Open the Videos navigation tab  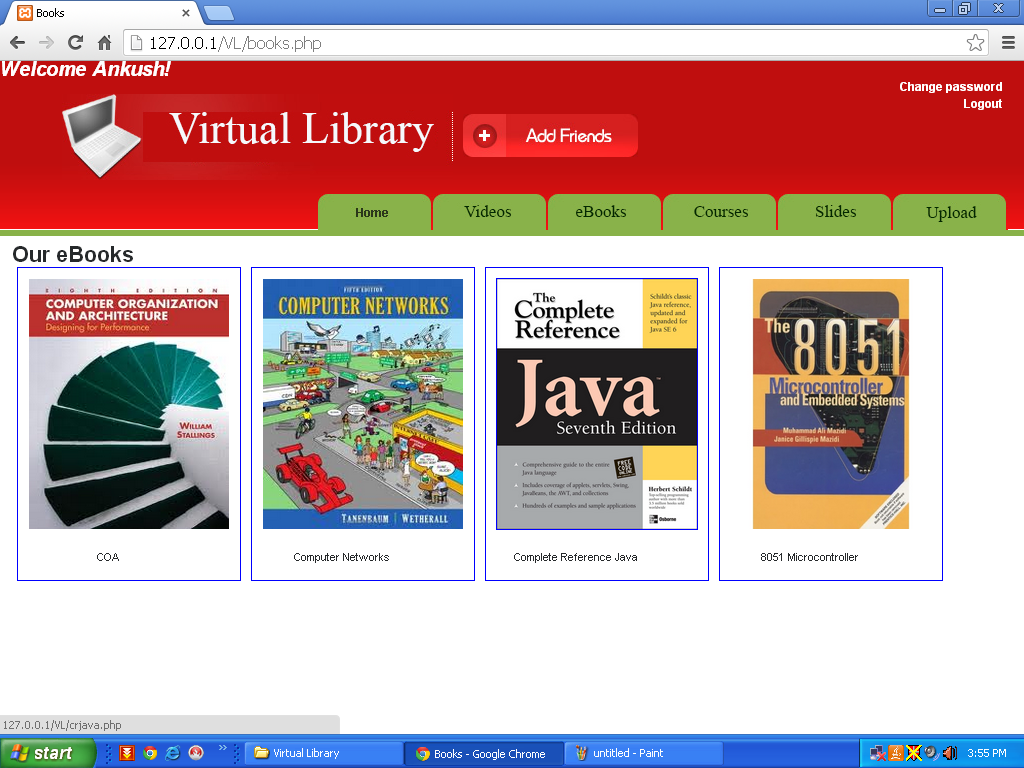489,212
